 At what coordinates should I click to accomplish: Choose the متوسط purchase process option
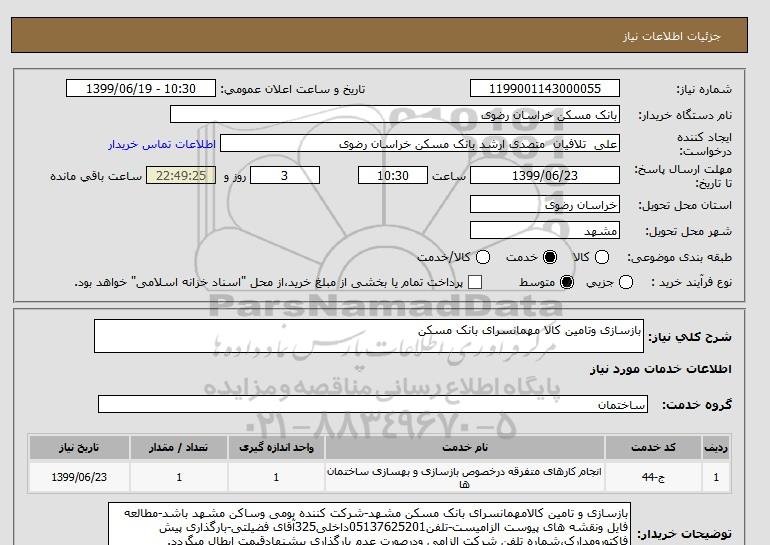567,282
